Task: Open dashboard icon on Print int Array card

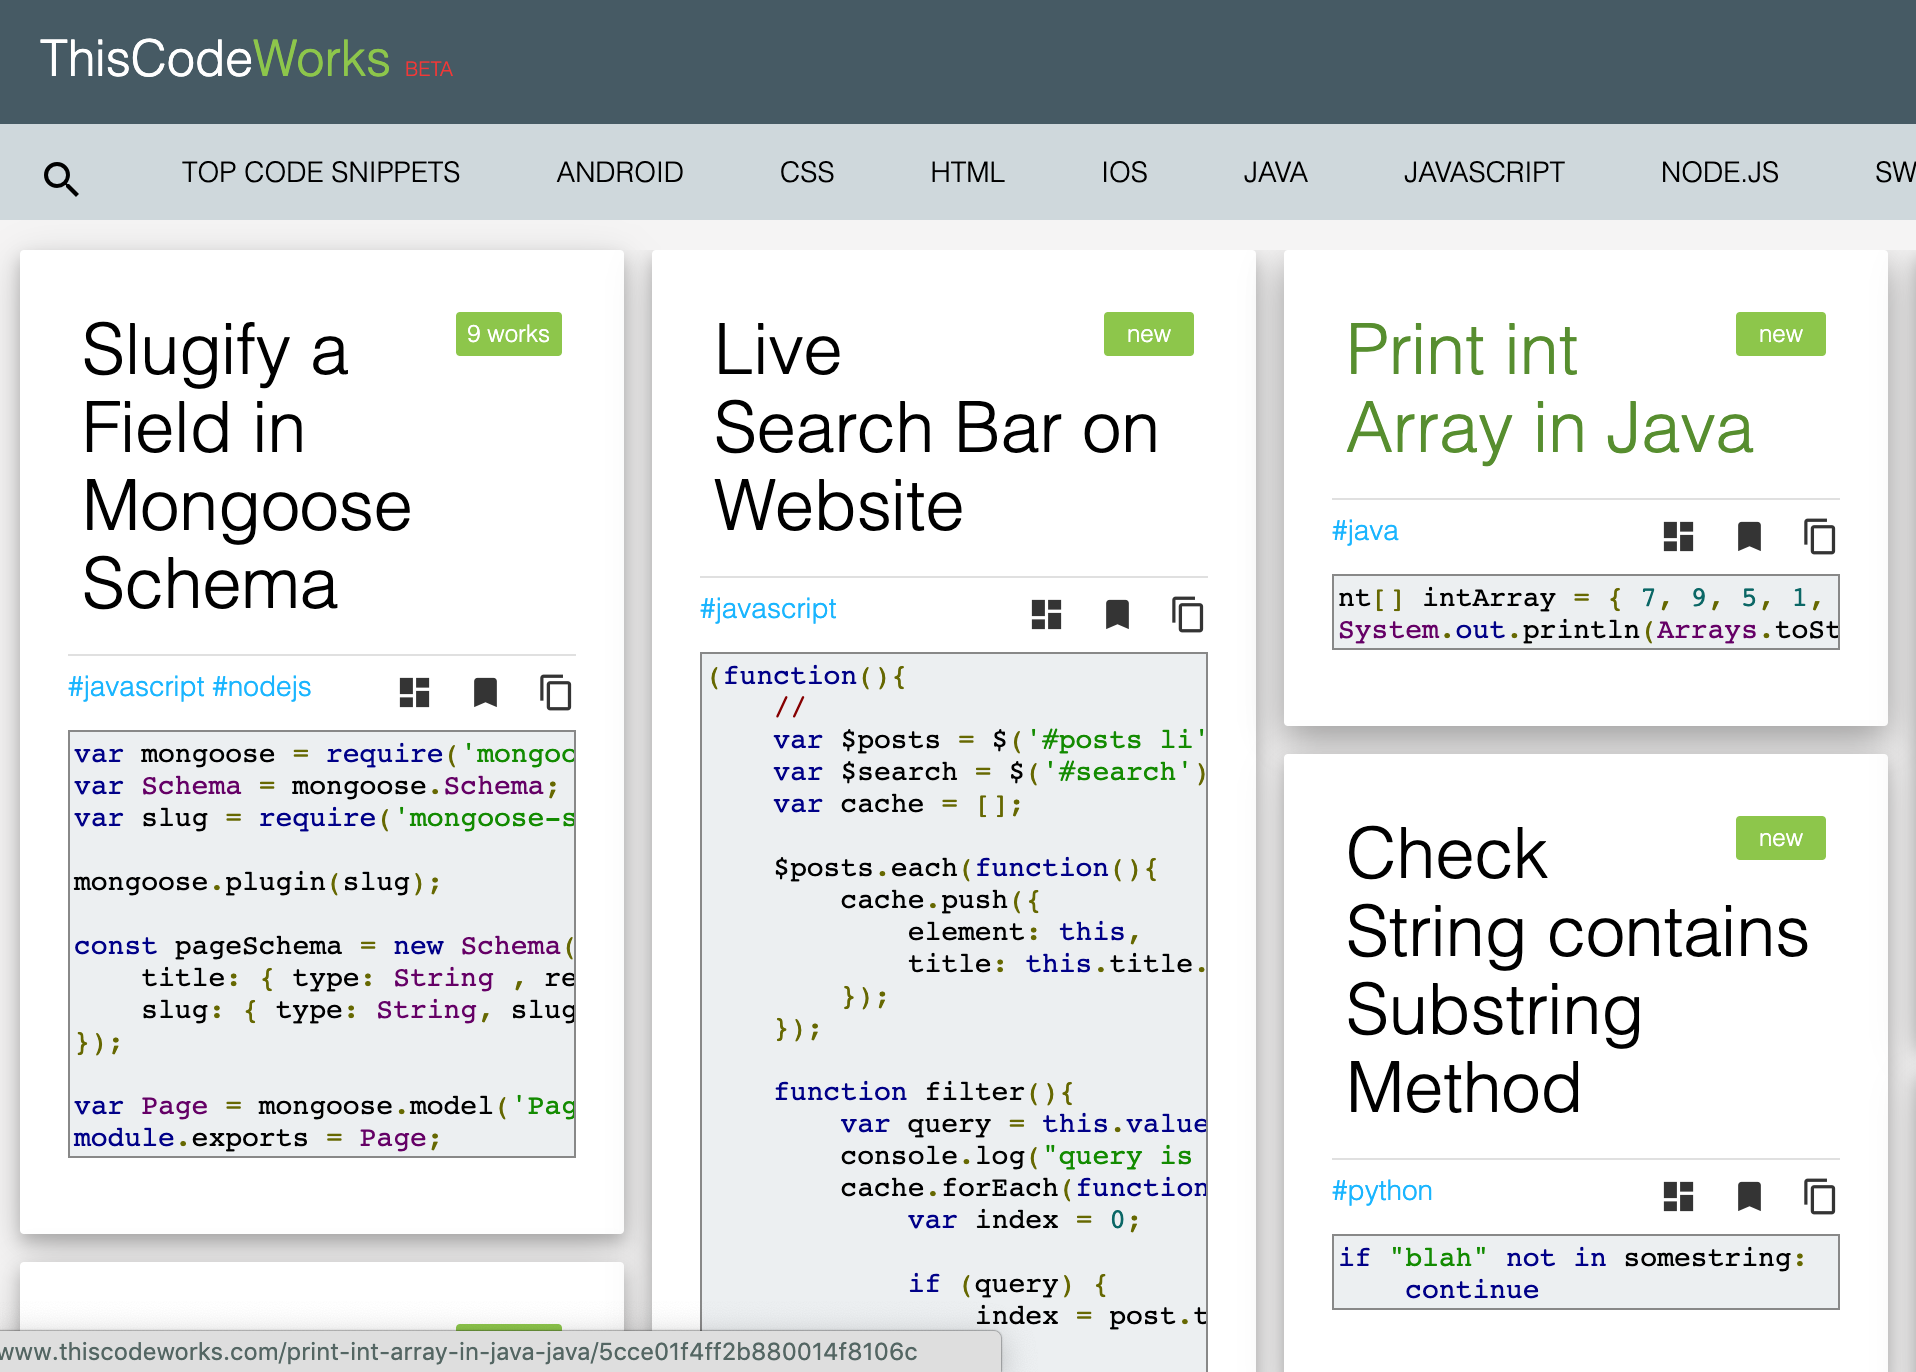Action: (x=1678, y=536)
